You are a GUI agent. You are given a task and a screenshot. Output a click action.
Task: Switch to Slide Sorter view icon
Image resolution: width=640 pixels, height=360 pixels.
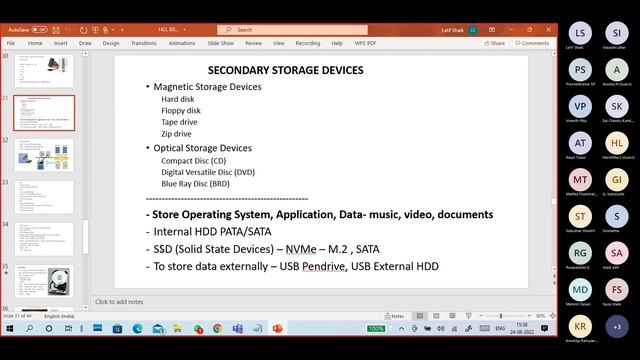436,316
